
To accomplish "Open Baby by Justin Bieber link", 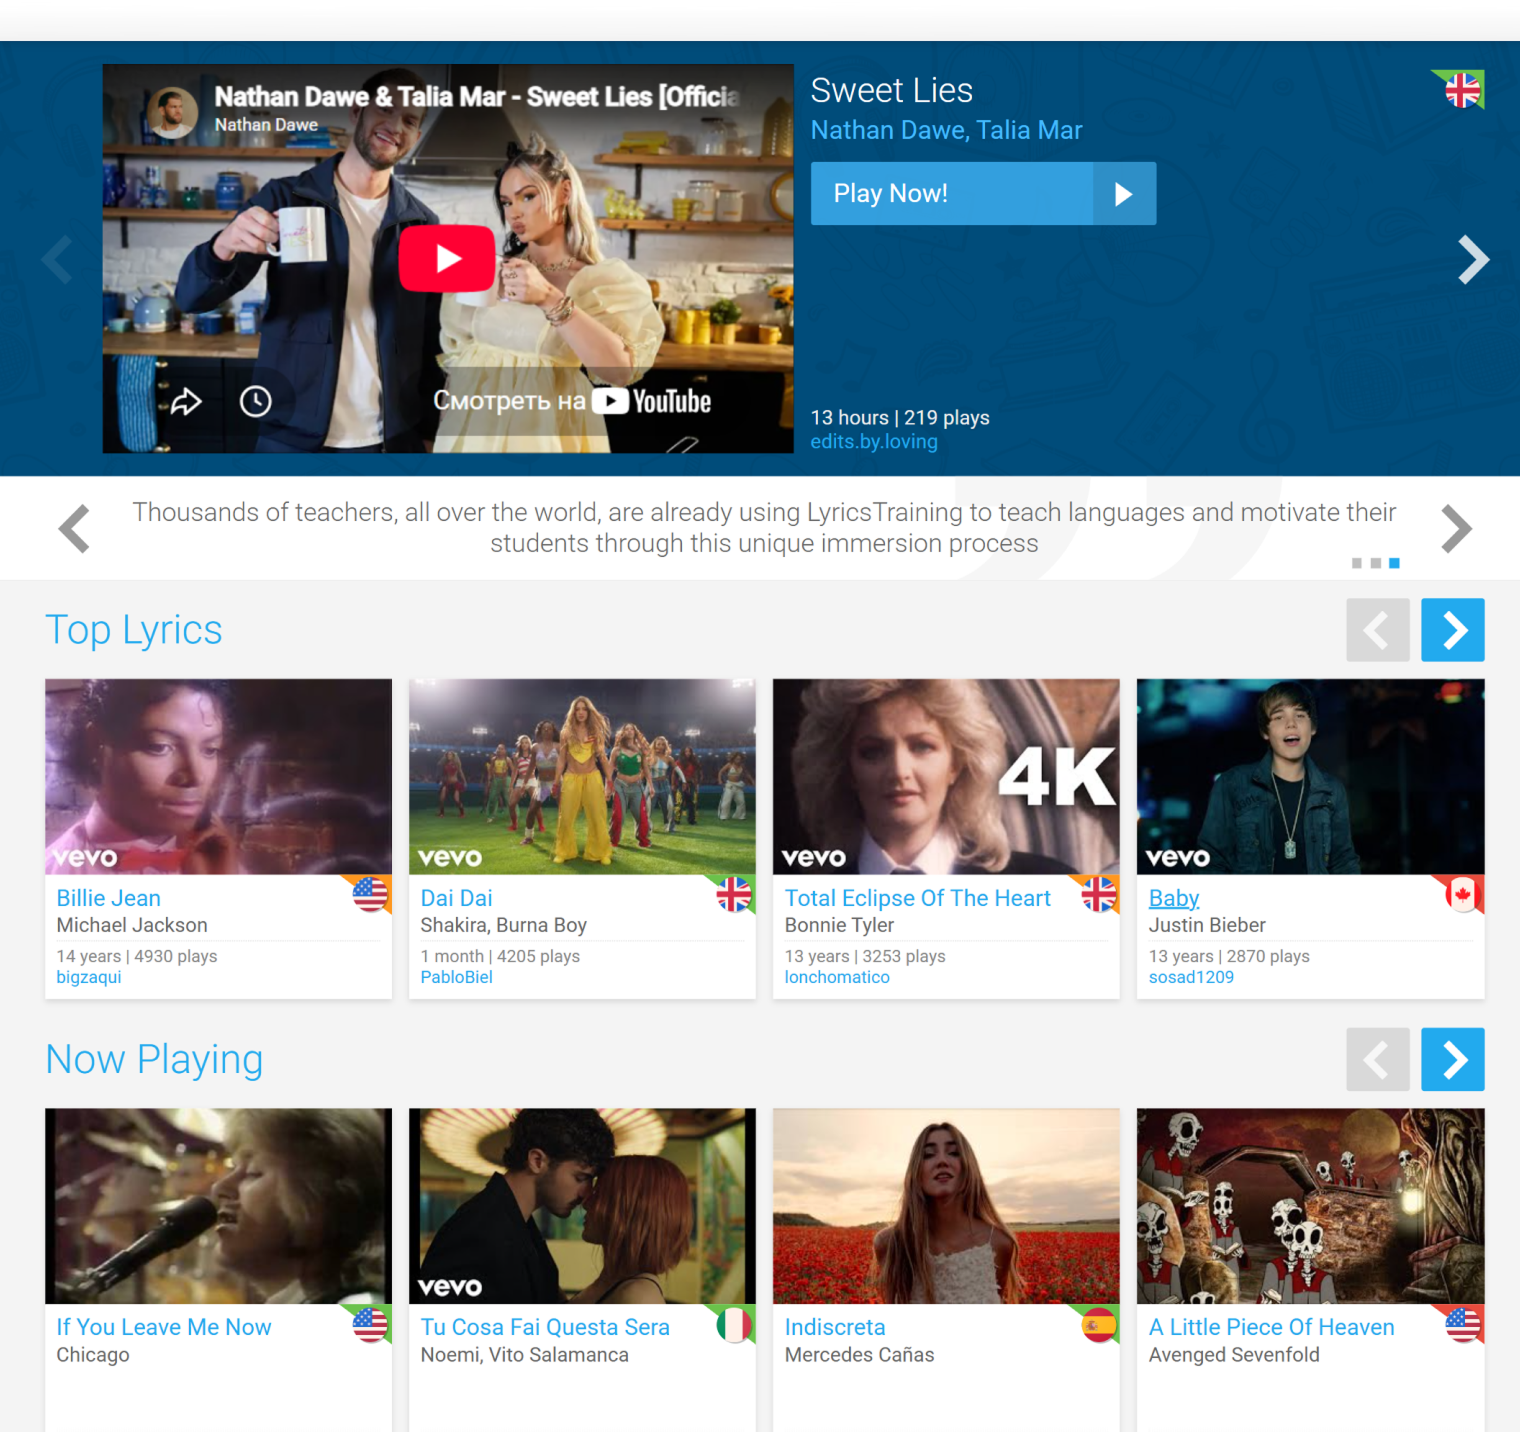I will tap(1174, 898).
